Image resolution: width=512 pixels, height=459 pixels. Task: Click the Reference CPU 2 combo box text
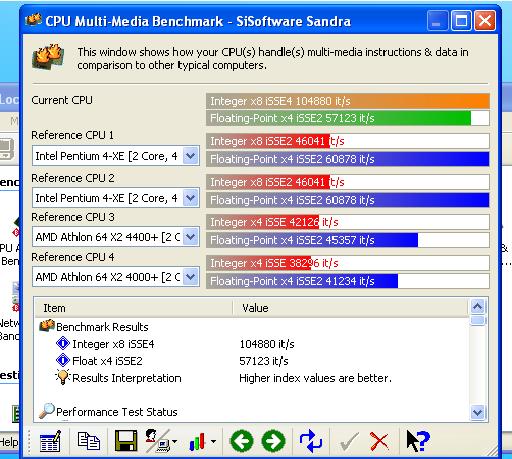[106, 198]
